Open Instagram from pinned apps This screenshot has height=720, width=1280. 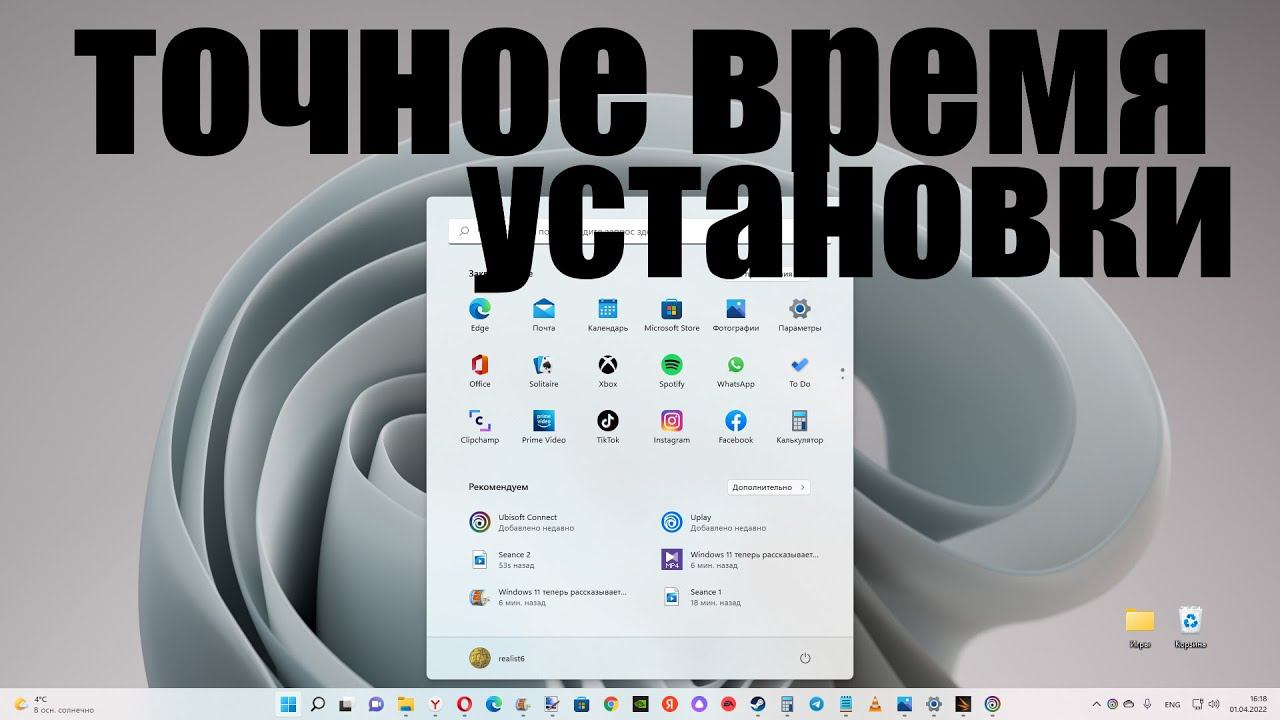click(672, 426)
